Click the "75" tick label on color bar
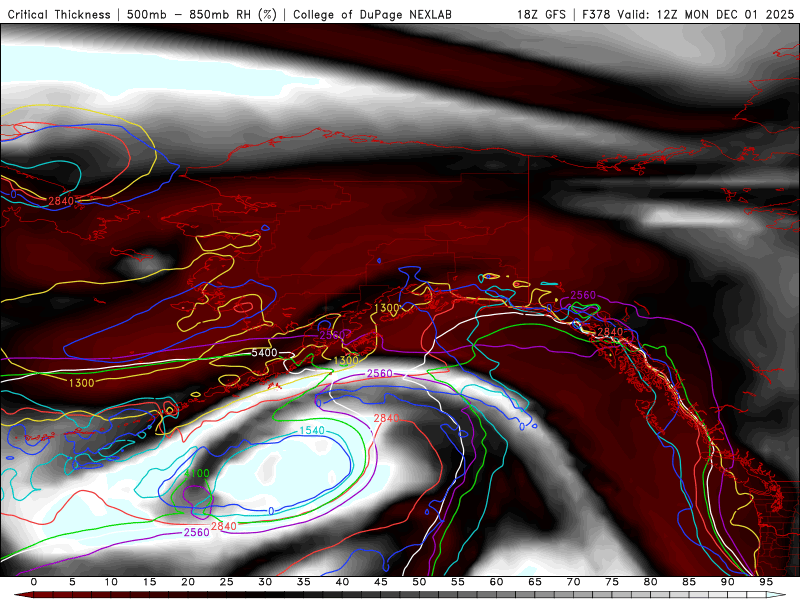Viewport: 800px width, 600px height. point(612,582)
